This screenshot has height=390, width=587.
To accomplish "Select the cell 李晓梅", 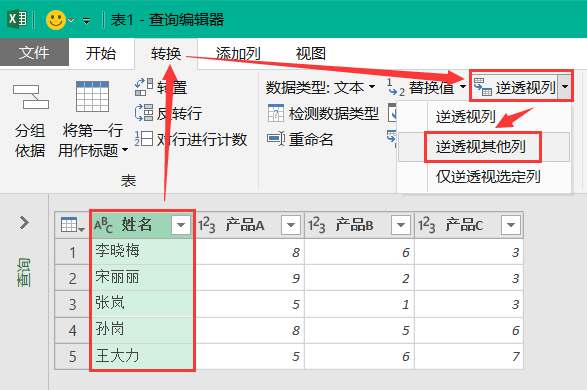I will point(142,252).
